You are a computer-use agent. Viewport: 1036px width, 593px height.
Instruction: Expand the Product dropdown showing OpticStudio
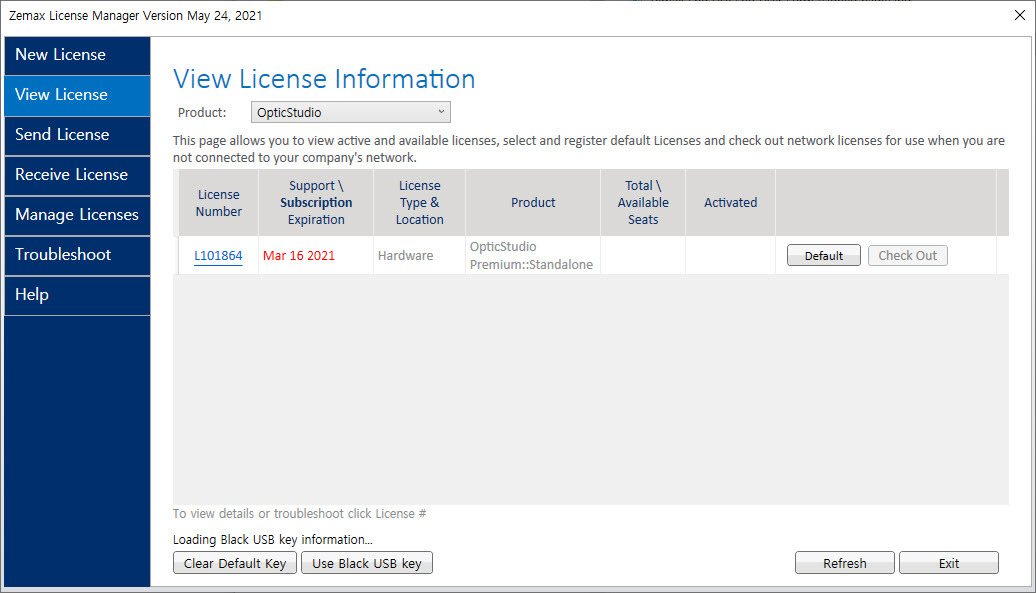tap(351, 112)
